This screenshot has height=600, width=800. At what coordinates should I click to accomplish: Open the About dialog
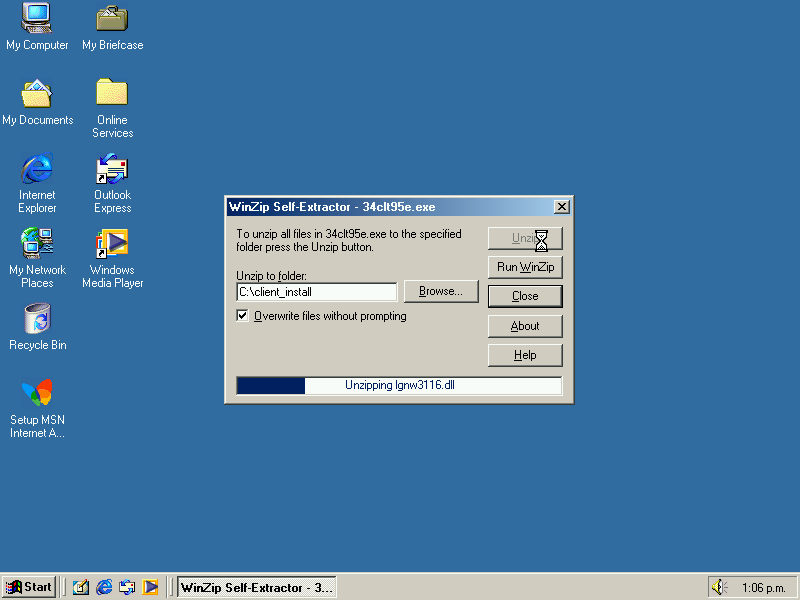[x=525, y=326]
